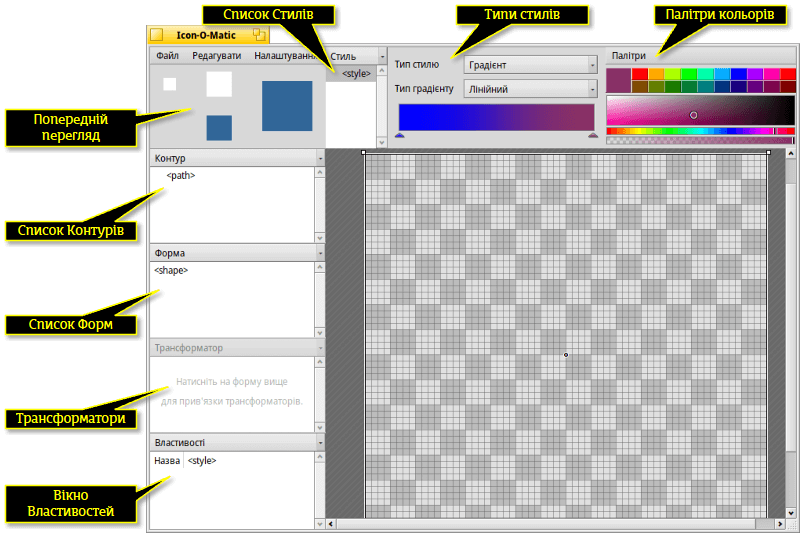
Task: Select the <shape> item in Форма list
Action: coord(171,270)
